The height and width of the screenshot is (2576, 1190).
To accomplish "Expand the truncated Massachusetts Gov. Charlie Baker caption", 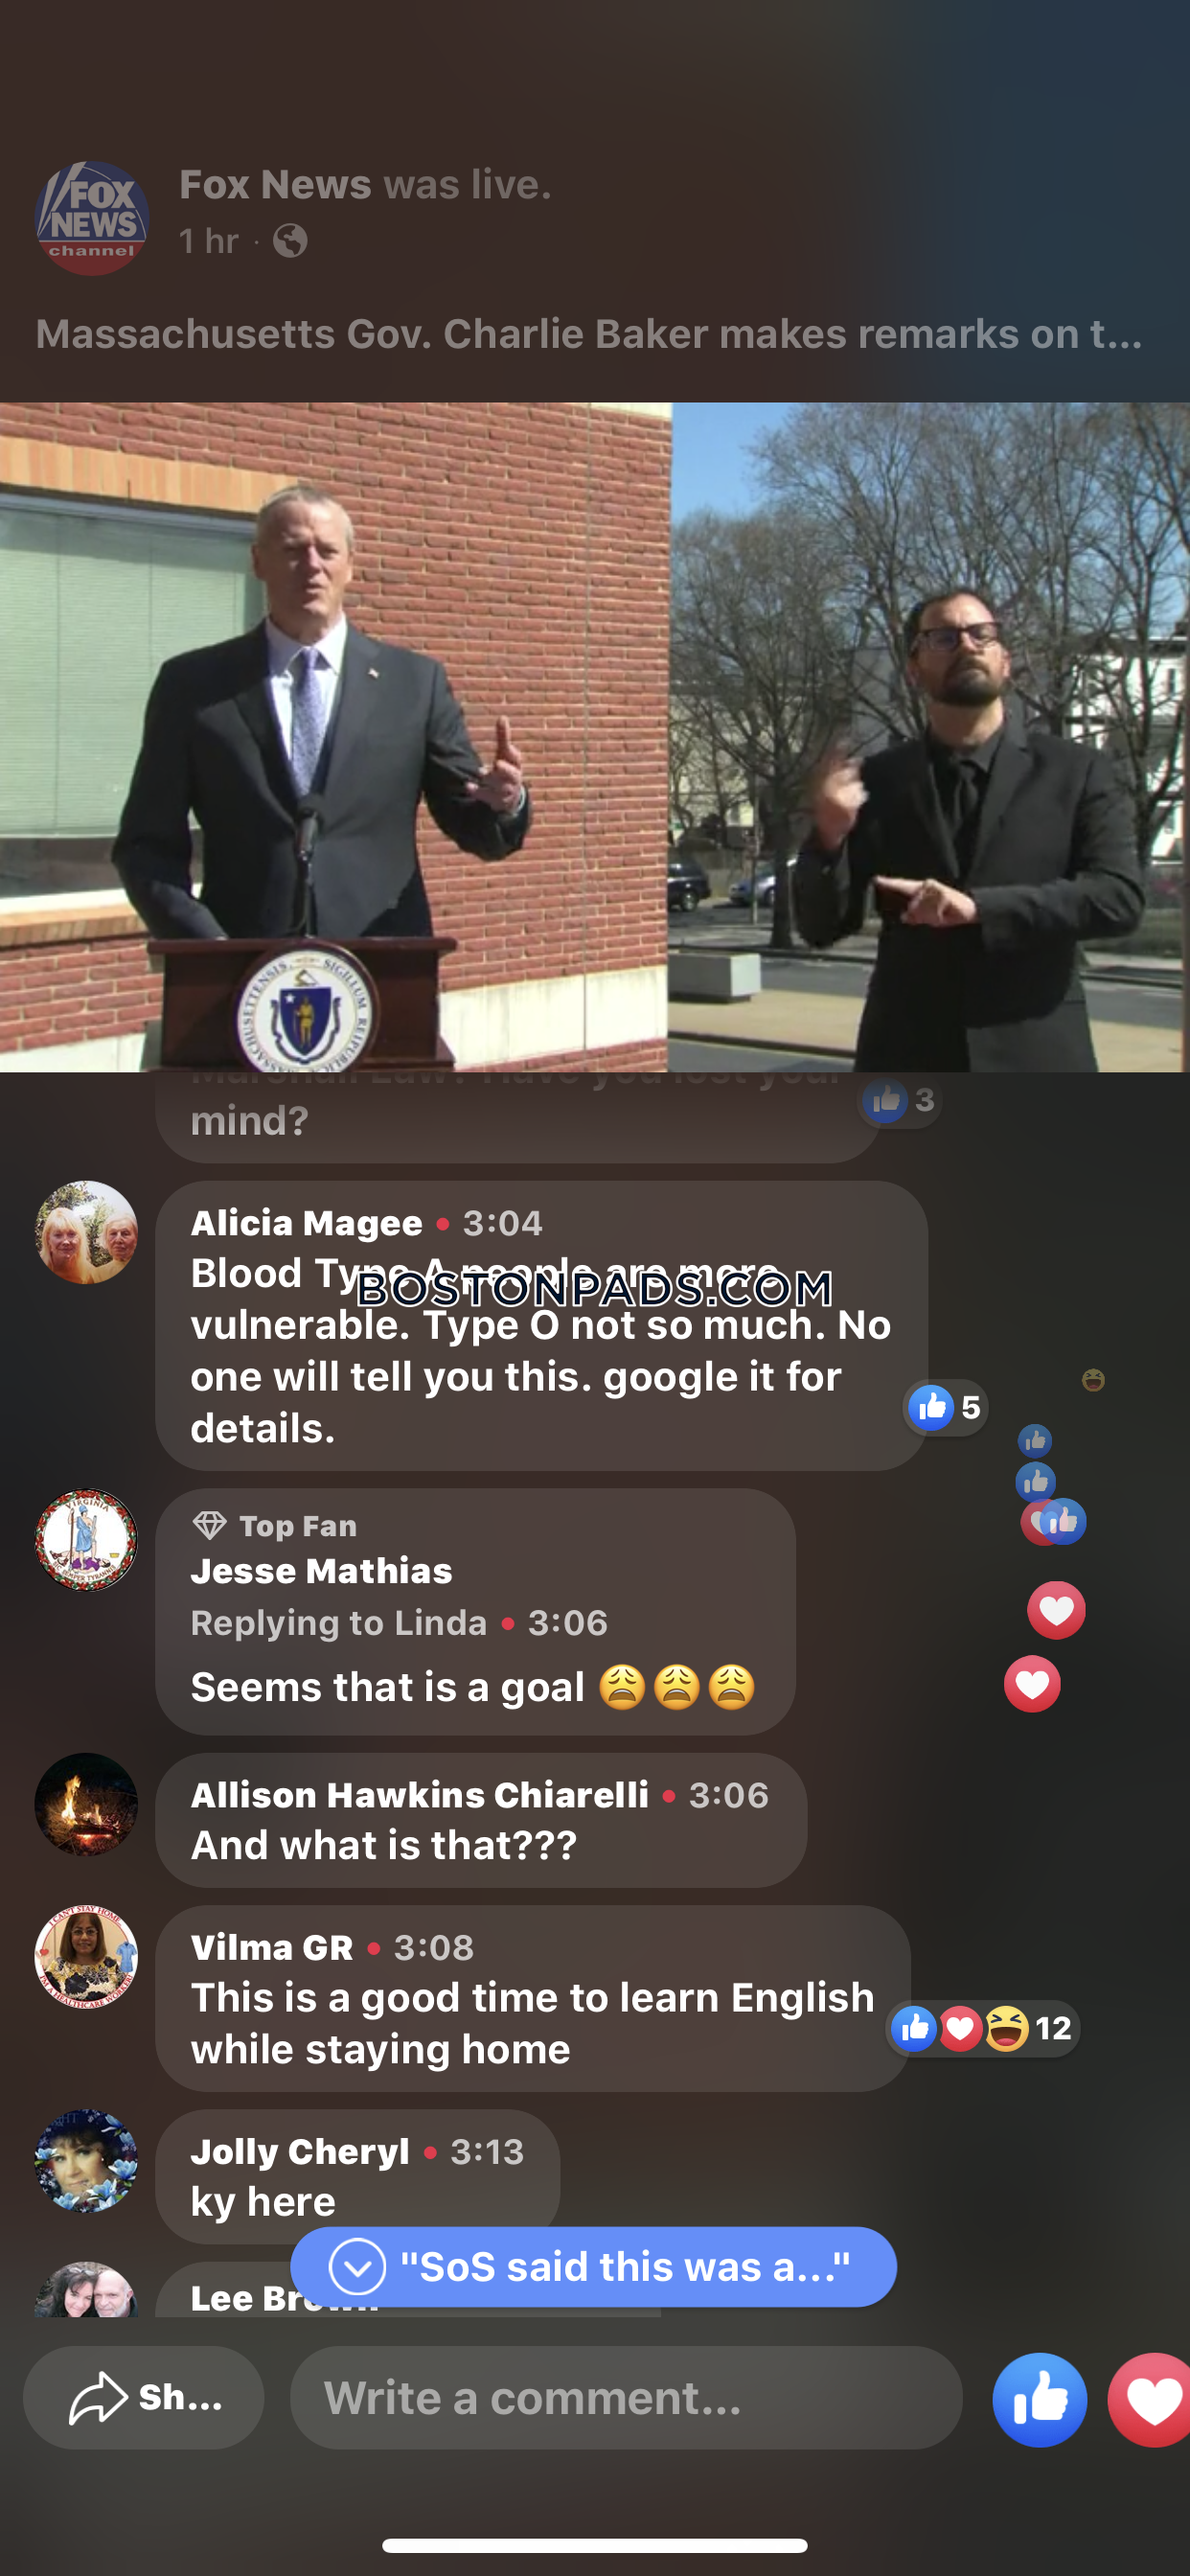I will [x=589, y=334].
